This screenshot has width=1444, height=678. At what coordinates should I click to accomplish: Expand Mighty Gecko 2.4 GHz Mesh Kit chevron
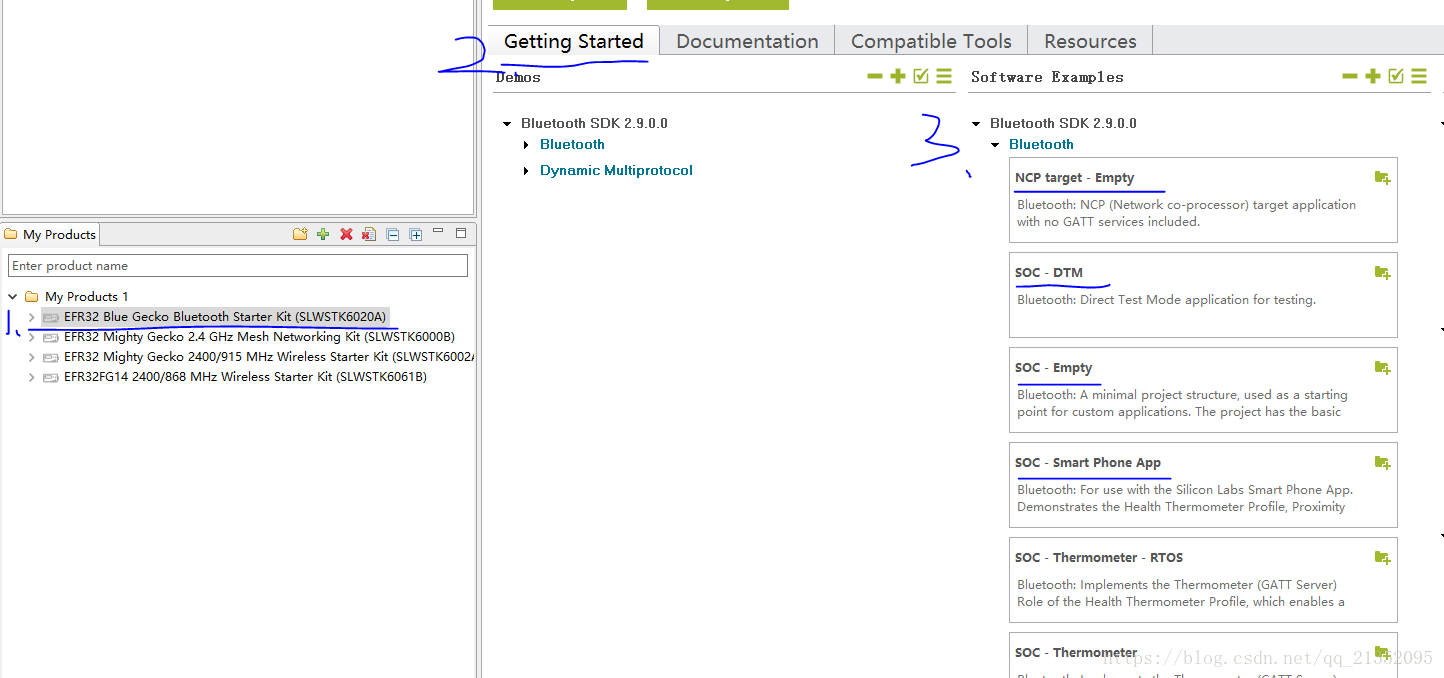coord(32,337)
